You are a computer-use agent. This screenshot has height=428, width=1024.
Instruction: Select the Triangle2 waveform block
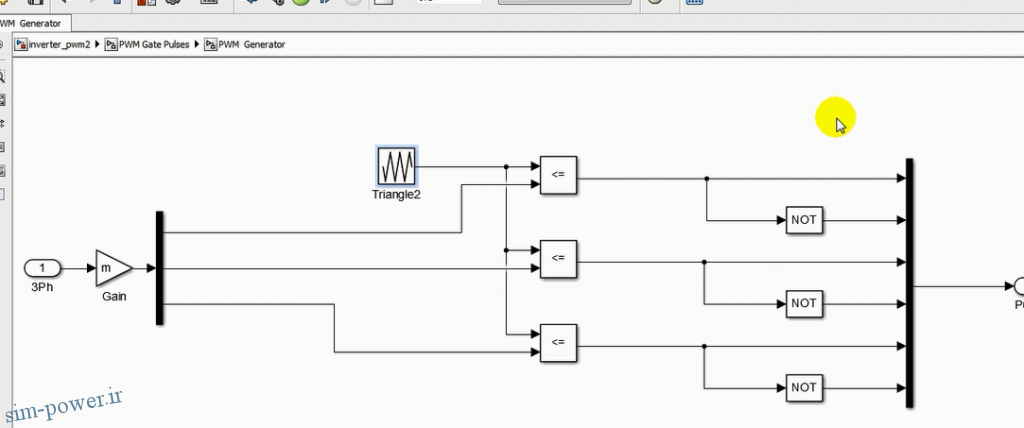396,166
